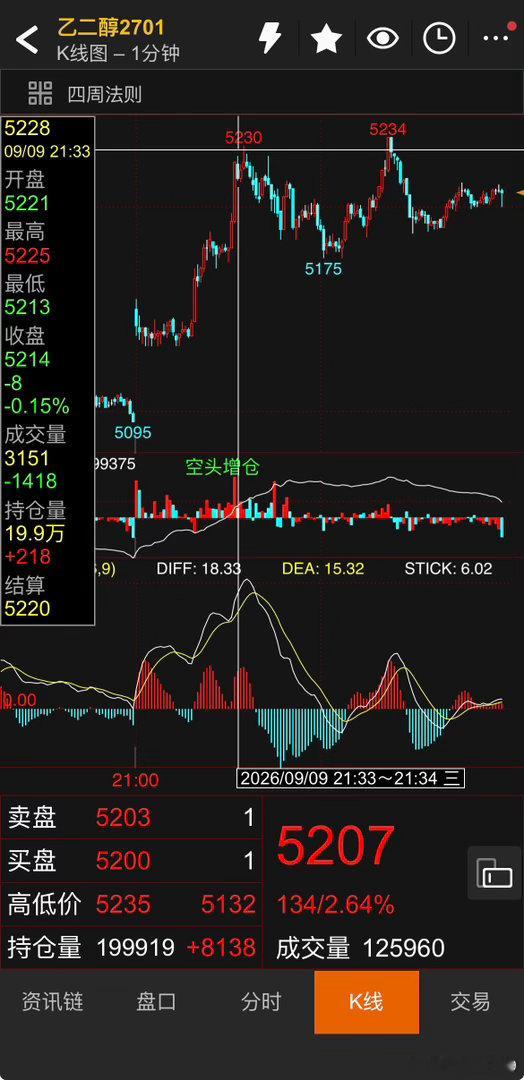Tap the STICK: 6.02 value

pos(448,568)
